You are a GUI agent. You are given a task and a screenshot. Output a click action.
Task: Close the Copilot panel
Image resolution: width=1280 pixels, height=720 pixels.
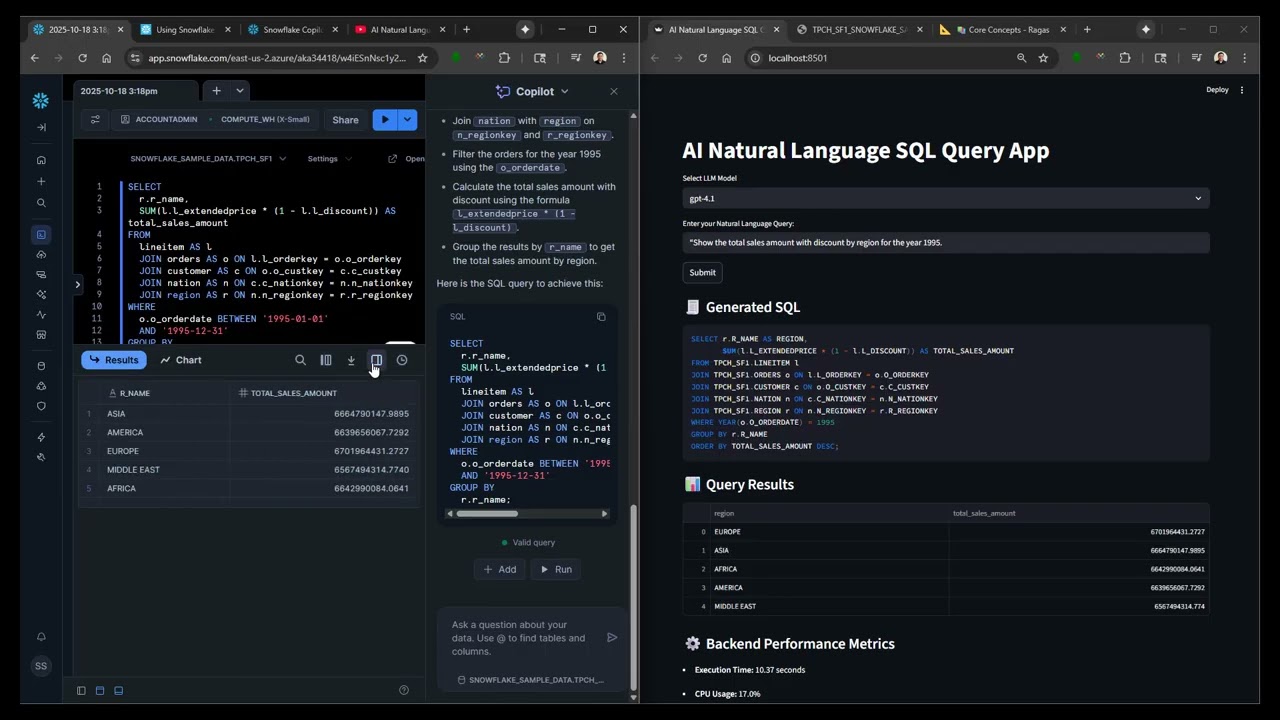(x=614, y=91)
